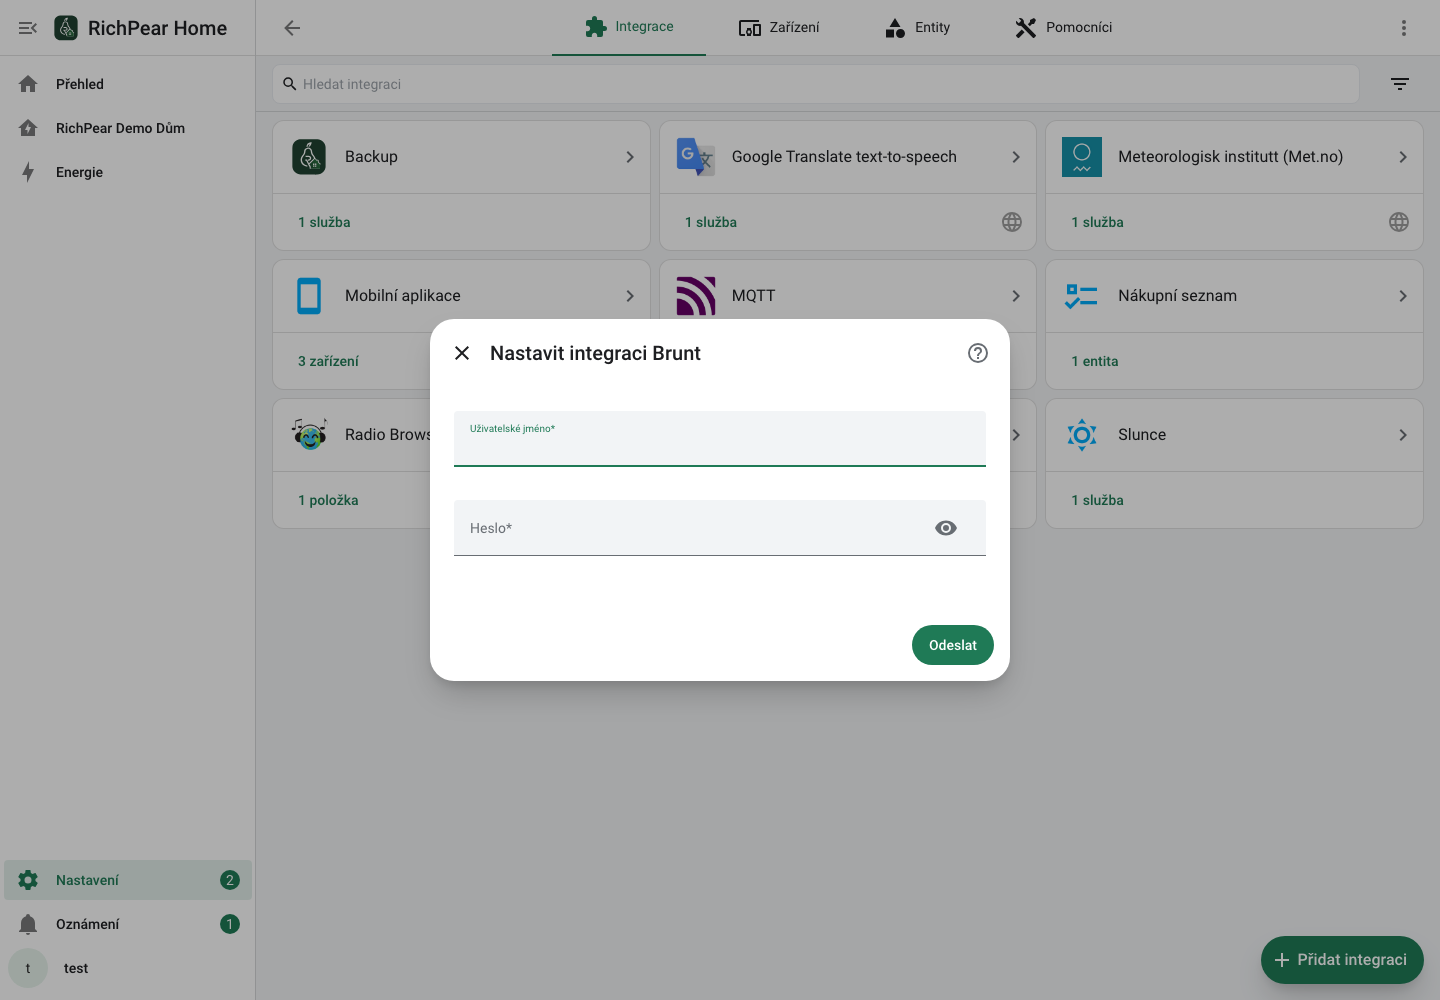Expand Nákupní seznam chevron
The height and width of the screenshot is (1000, 1440).
tap(1403, 296)
